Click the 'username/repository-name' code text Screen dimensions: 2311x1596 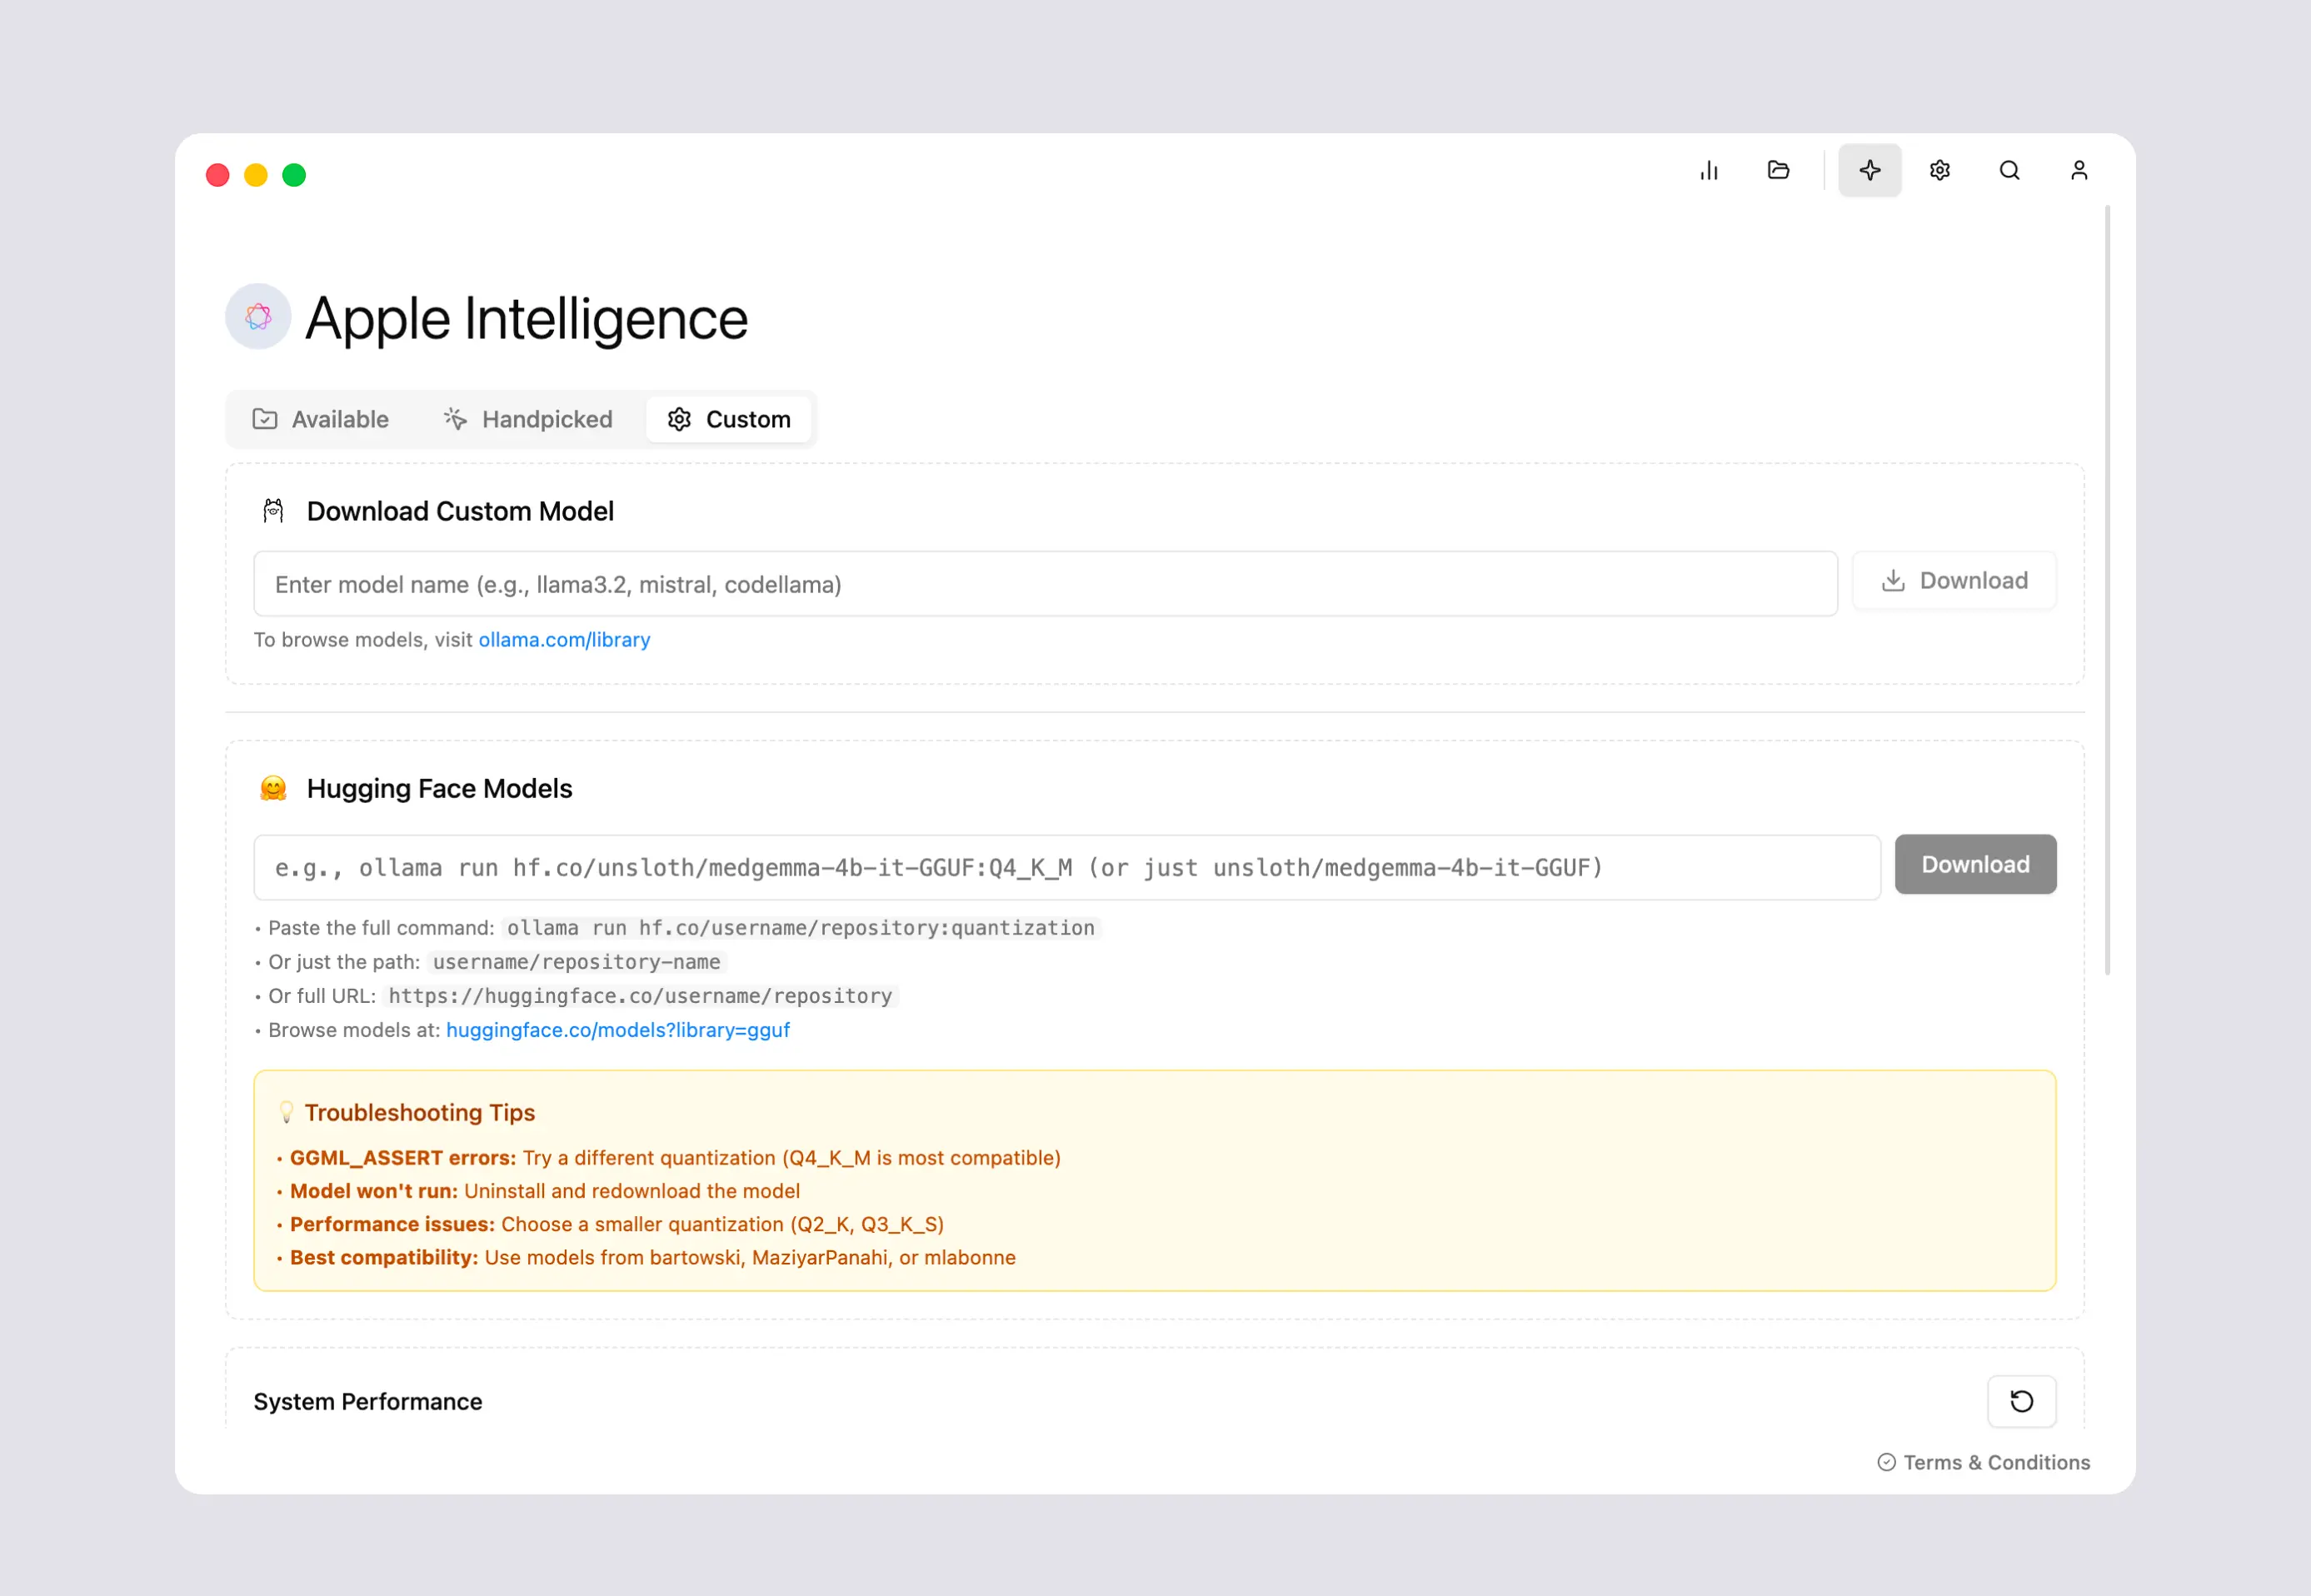[576, 962]
